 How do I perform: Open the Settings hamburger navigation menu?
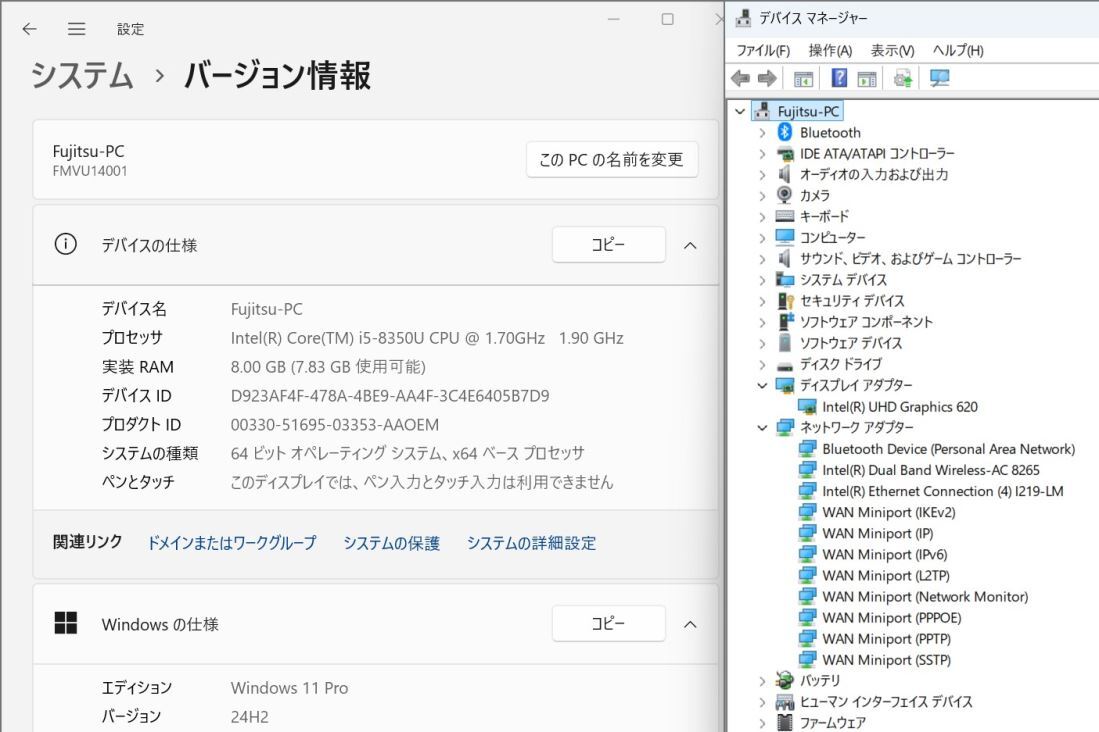coord(76,29)
